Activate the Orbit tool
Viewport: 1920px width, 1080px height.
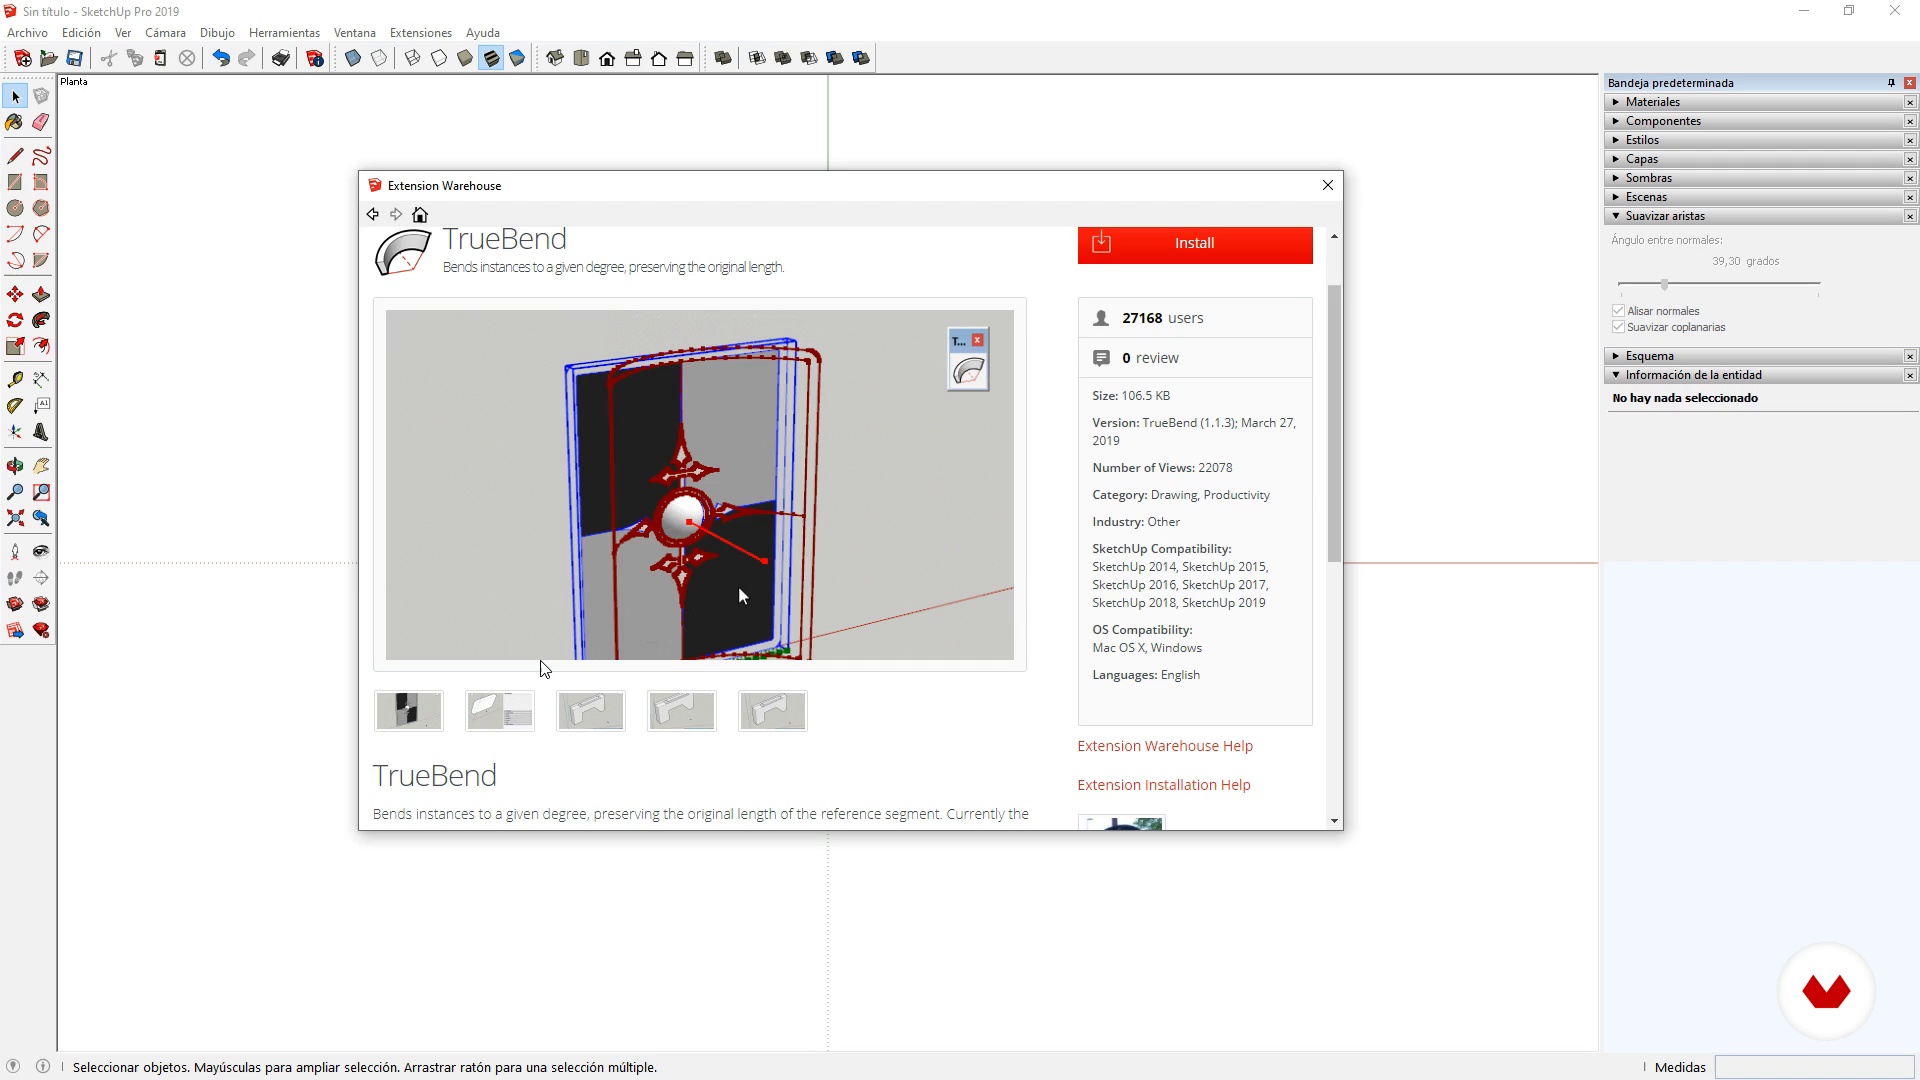point(15,466)
